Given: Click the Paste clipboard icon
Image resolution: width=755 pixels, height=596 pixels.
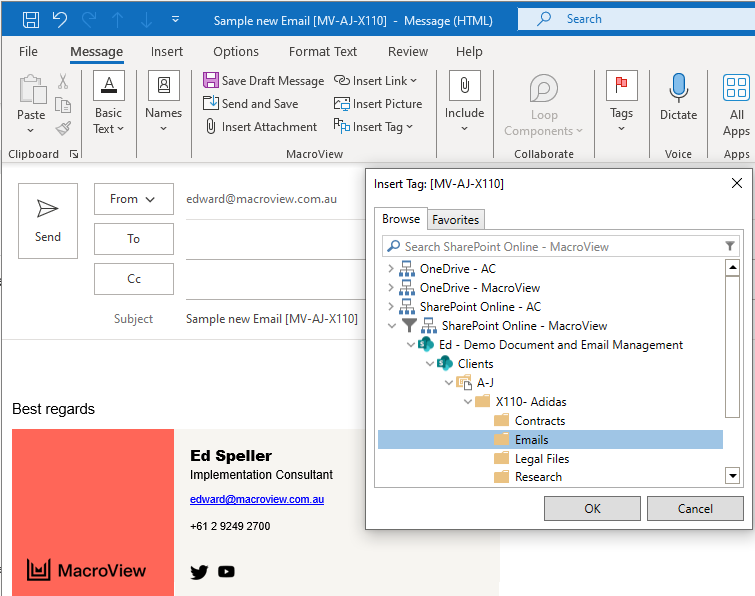Looking at the screenshot, I should 32,90.
